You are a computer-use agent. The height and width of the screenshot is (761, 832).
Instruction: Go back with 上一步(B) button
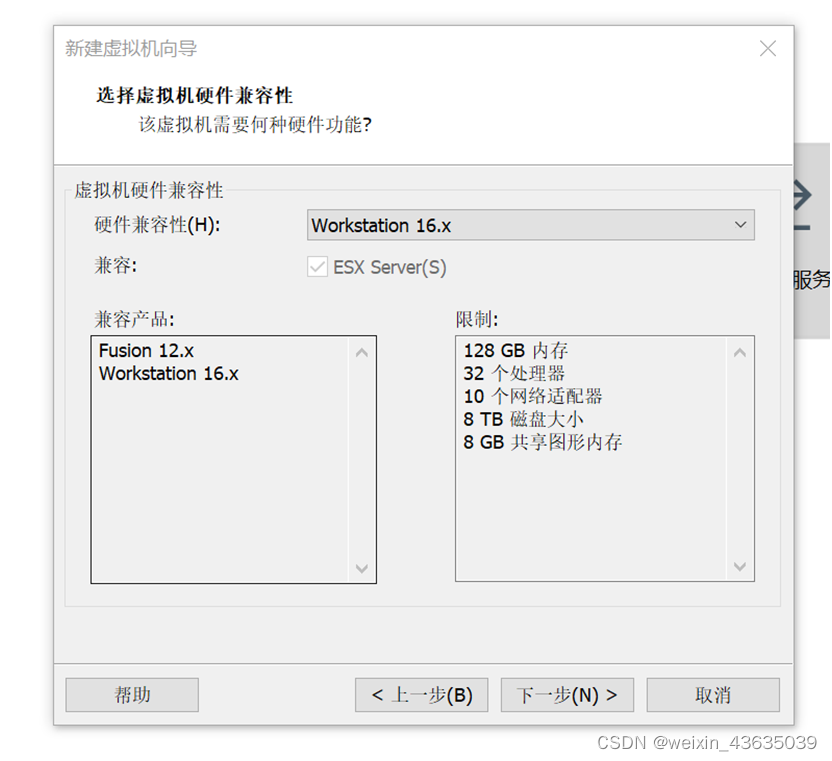(x=421, y=695)
